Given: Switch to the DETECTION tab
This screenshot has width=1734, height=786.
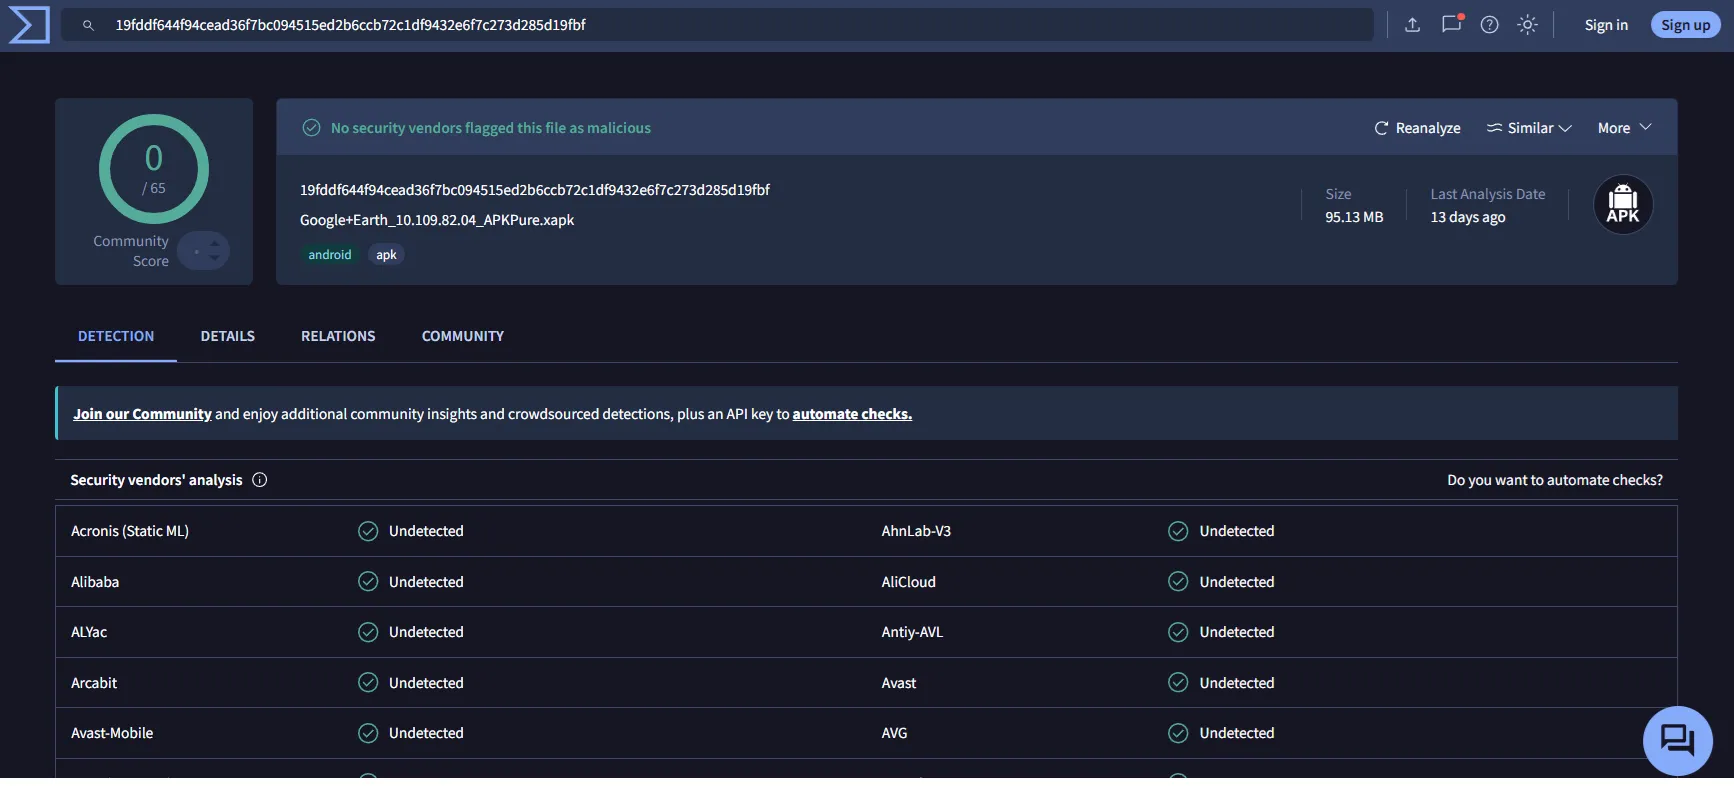Looking at the screenshot, I should [x=116, y=336].
